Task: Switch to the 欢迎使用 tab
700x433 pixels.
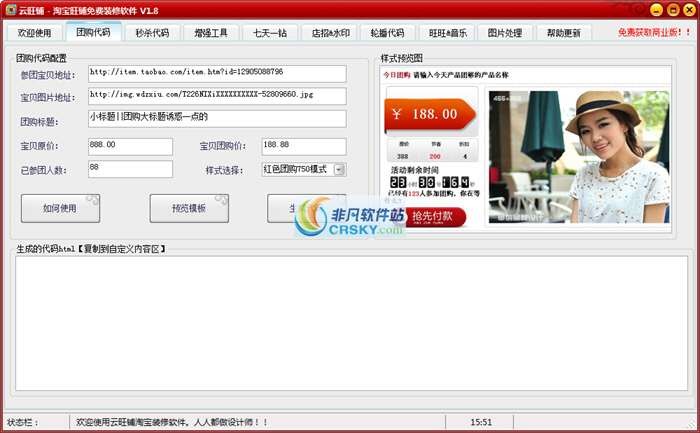Action: 34,33
